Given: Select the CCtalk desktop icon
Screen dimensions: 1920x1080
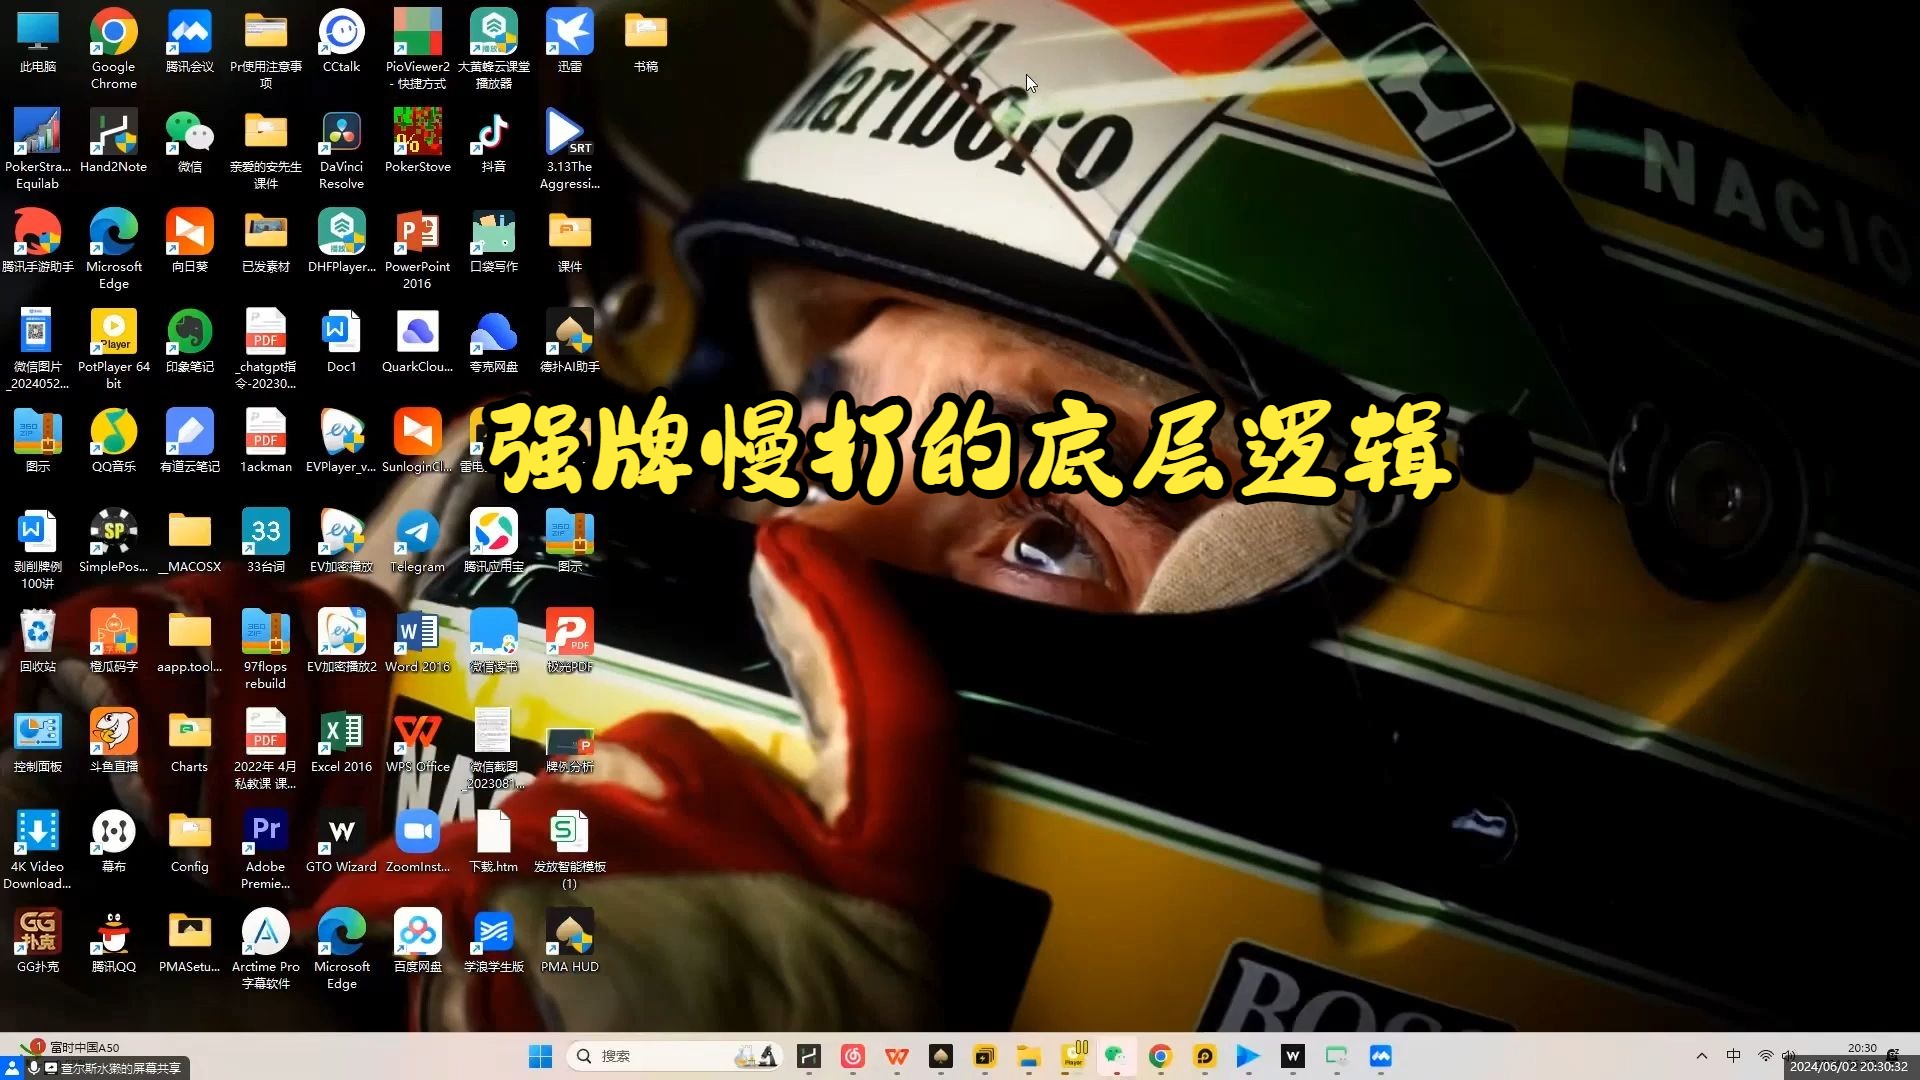Looking at the screenshot, I should pyautogui.click(x=341, y=42).
